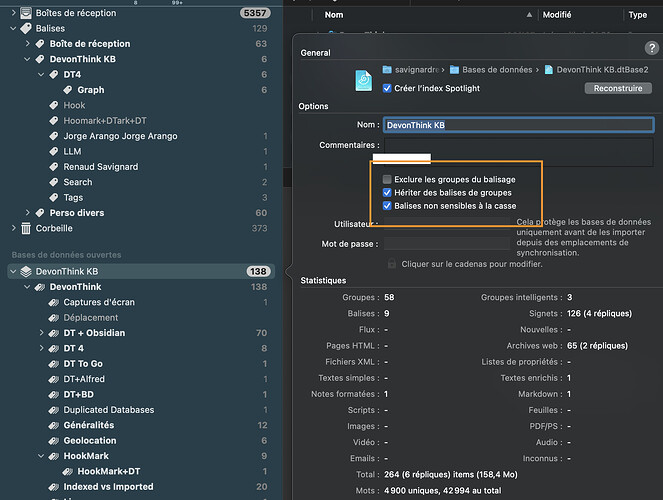Click the help question mark icon
This screenshot has height=500, width=663.
point(652,48)
